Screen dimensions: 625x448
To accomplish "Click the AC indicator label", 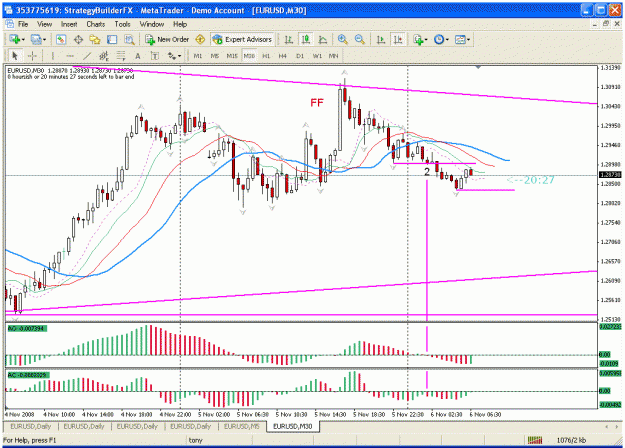I will coord(28,375).
